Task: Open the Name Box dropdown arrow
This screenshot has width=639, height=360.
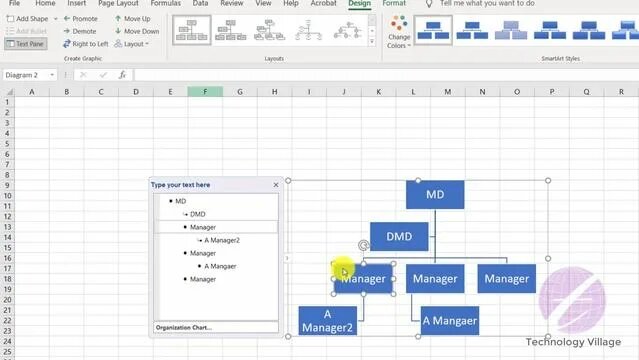Action: [x=52, y=75]
